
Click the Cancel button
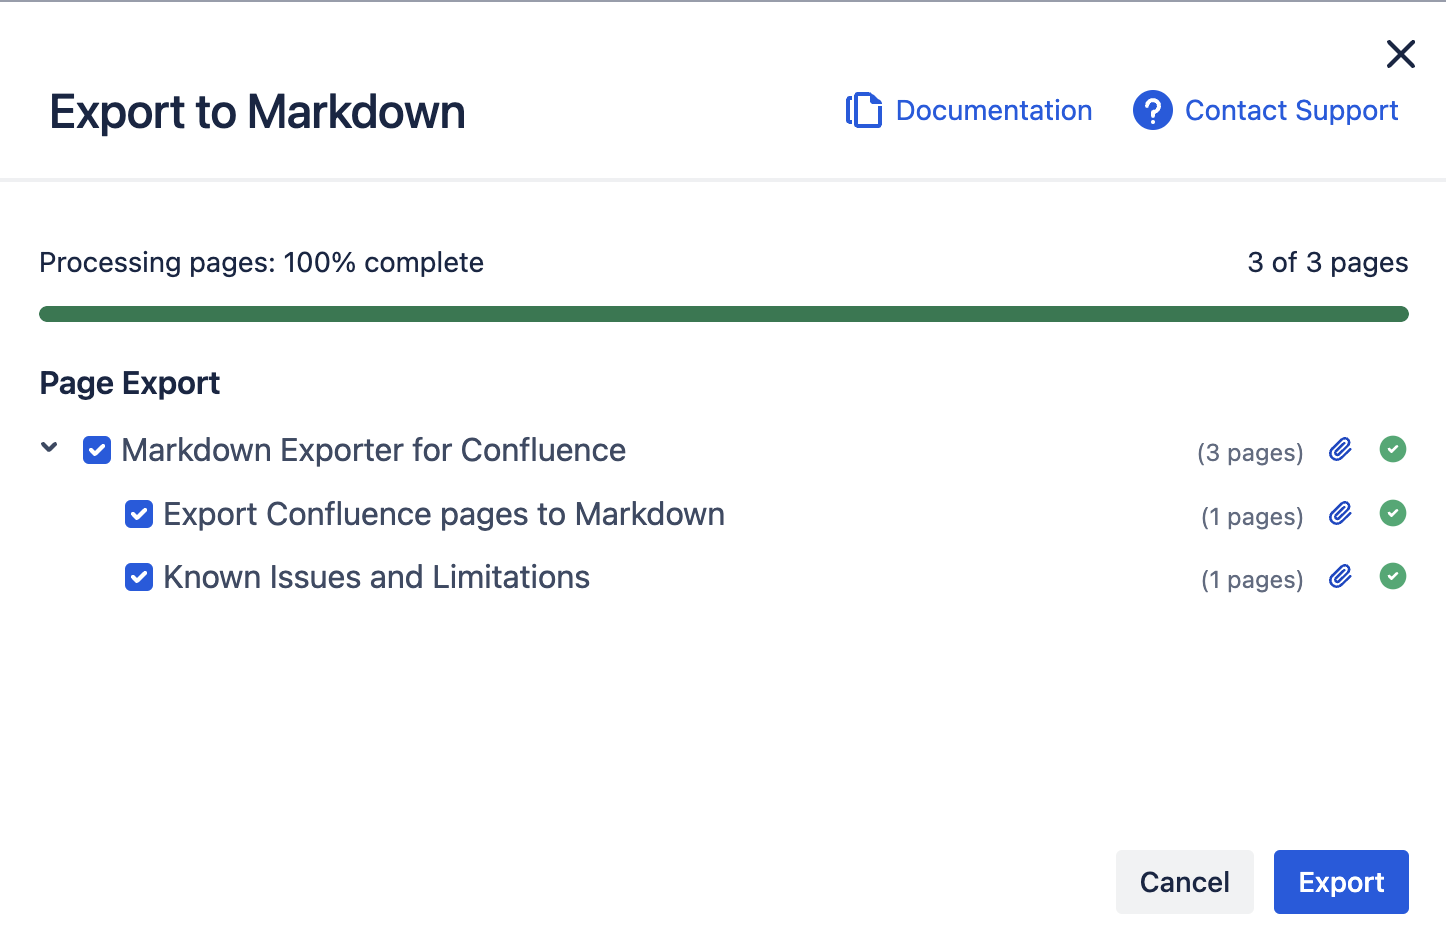tap(1185, 881)
